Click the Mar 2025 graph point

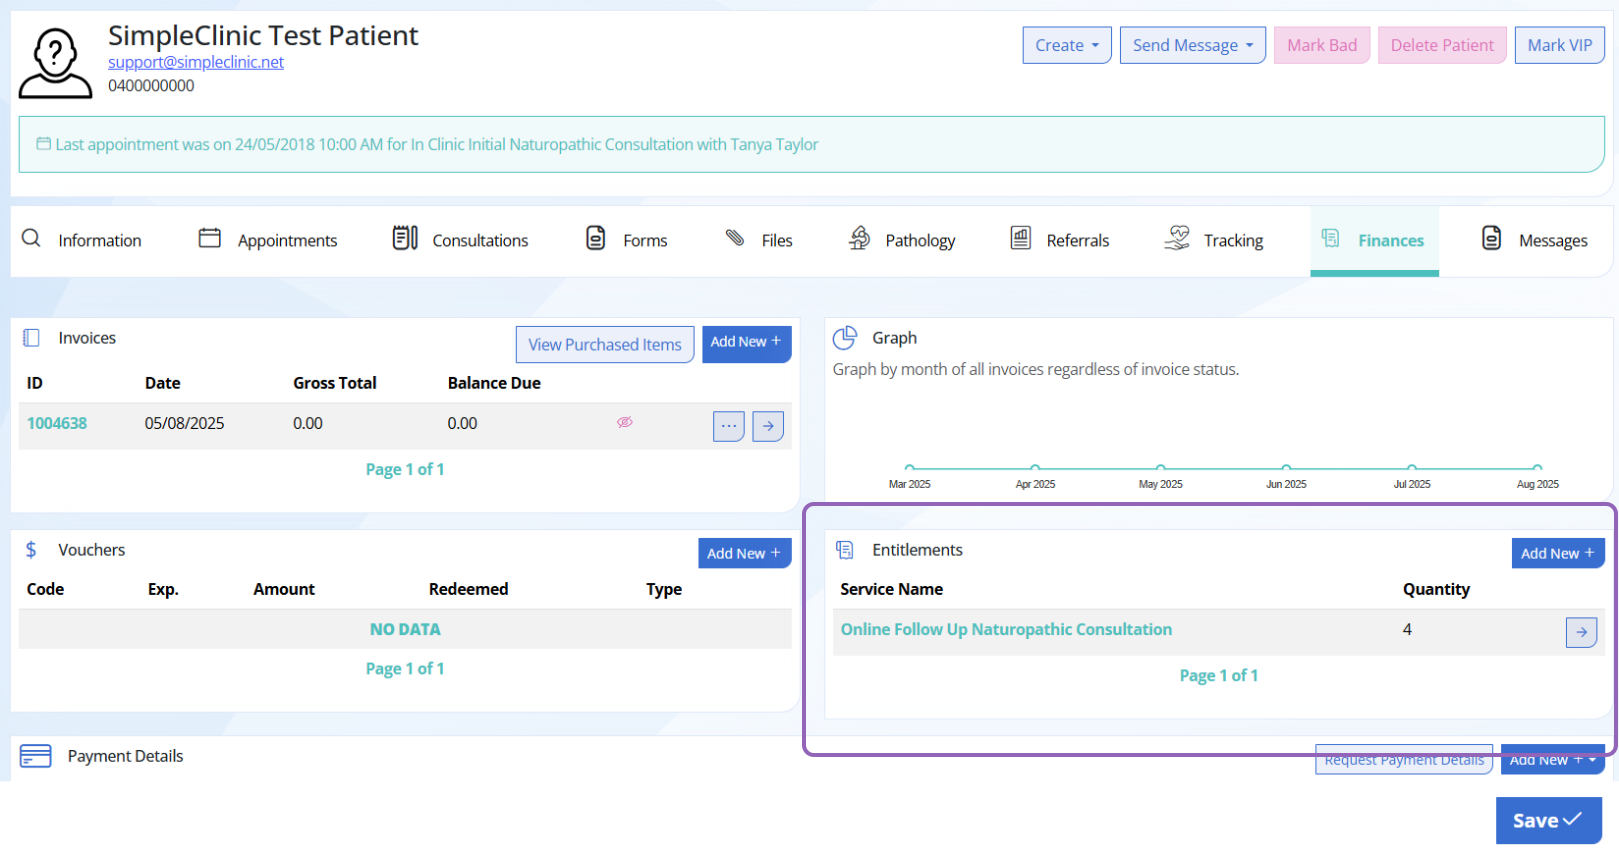(x=909, y=467)
